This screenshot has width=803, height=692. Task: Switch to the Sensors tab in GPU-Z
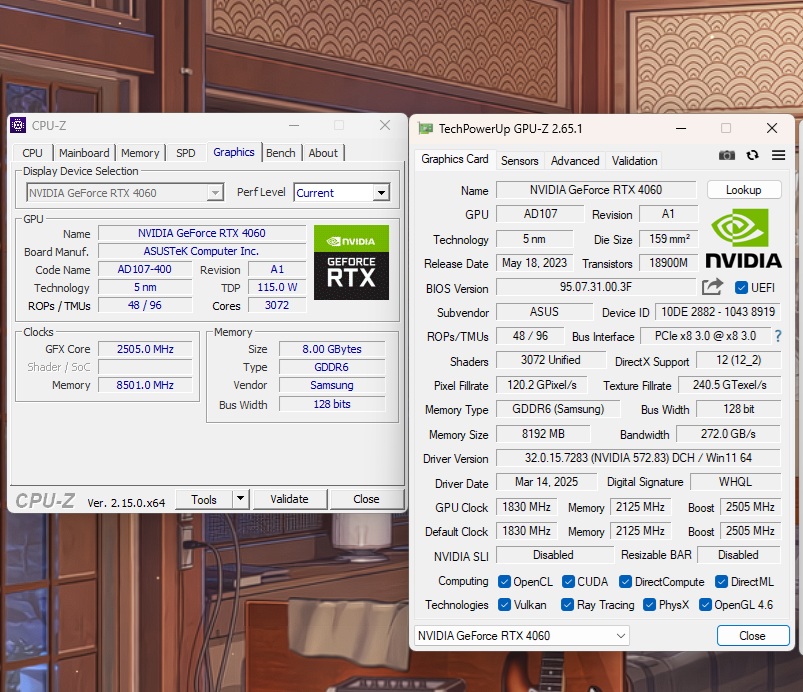point(520,161)
